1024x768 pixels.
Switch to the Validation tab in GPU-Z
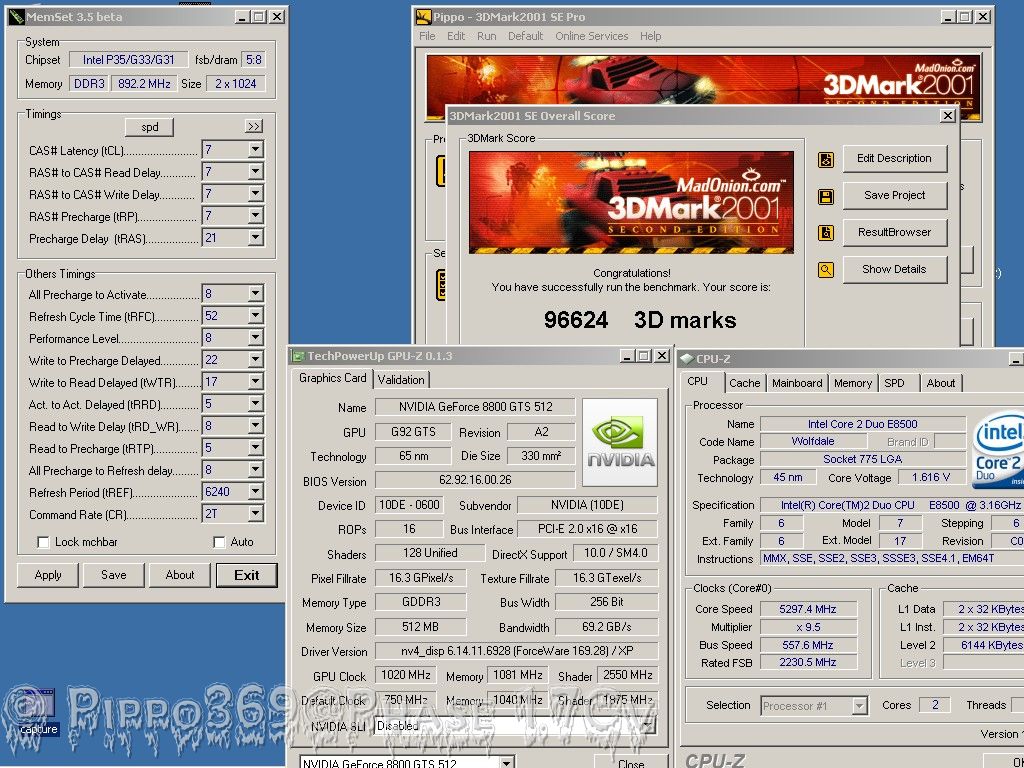click(401, 380)
